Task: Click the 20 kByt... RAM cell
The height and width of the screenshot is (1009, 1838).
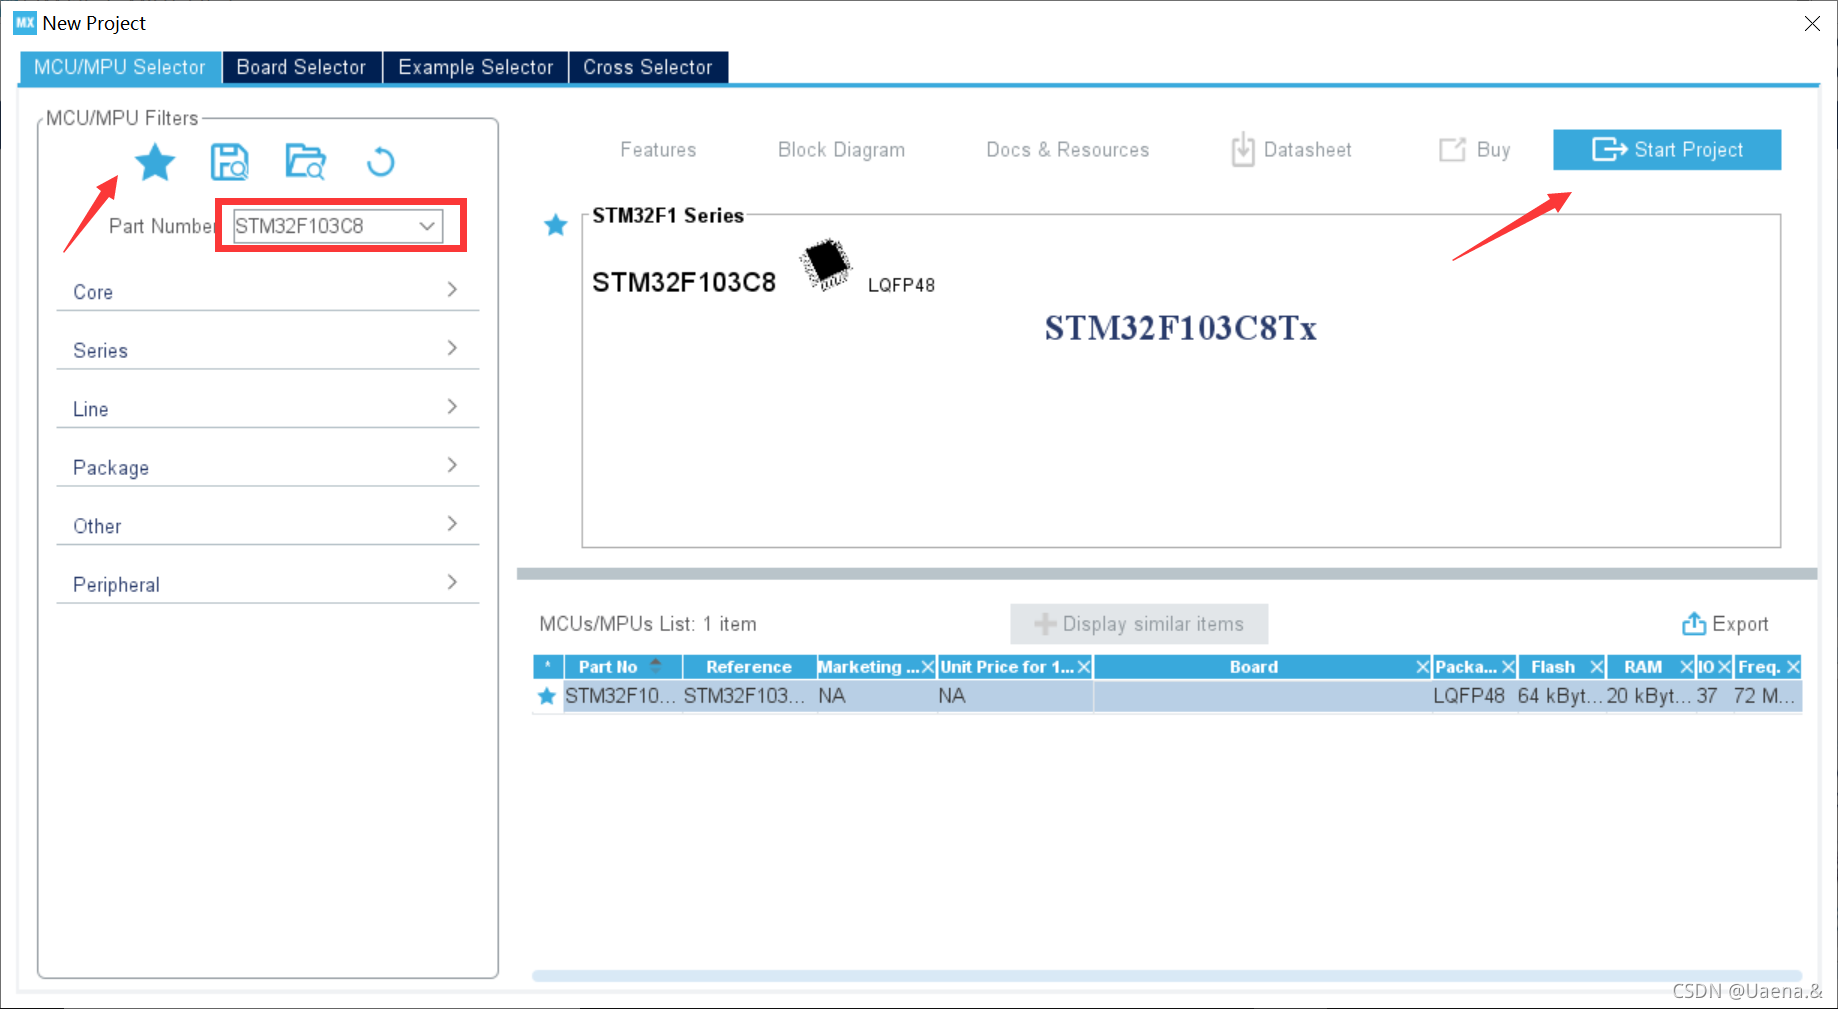Action: tap(1649, 696)
